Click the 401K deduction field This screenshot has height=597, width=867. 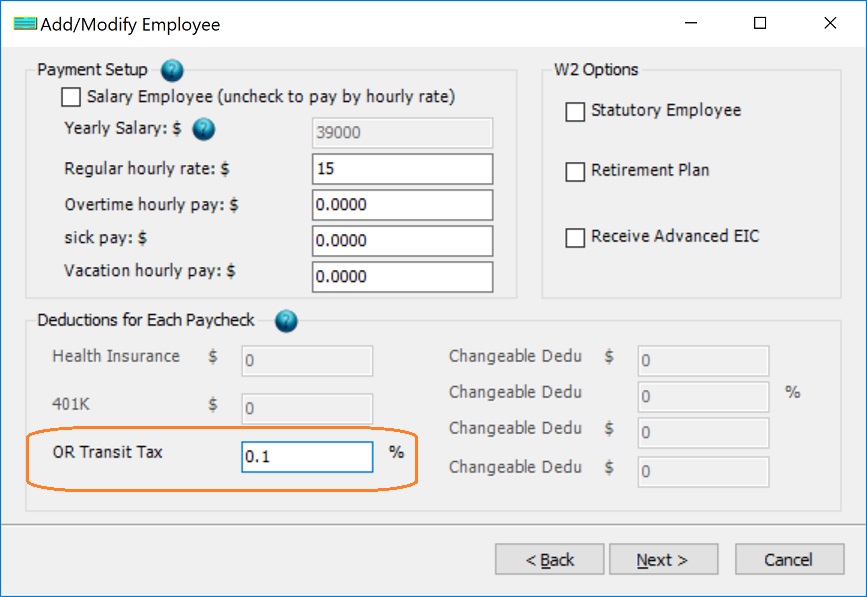click(307, 409)
